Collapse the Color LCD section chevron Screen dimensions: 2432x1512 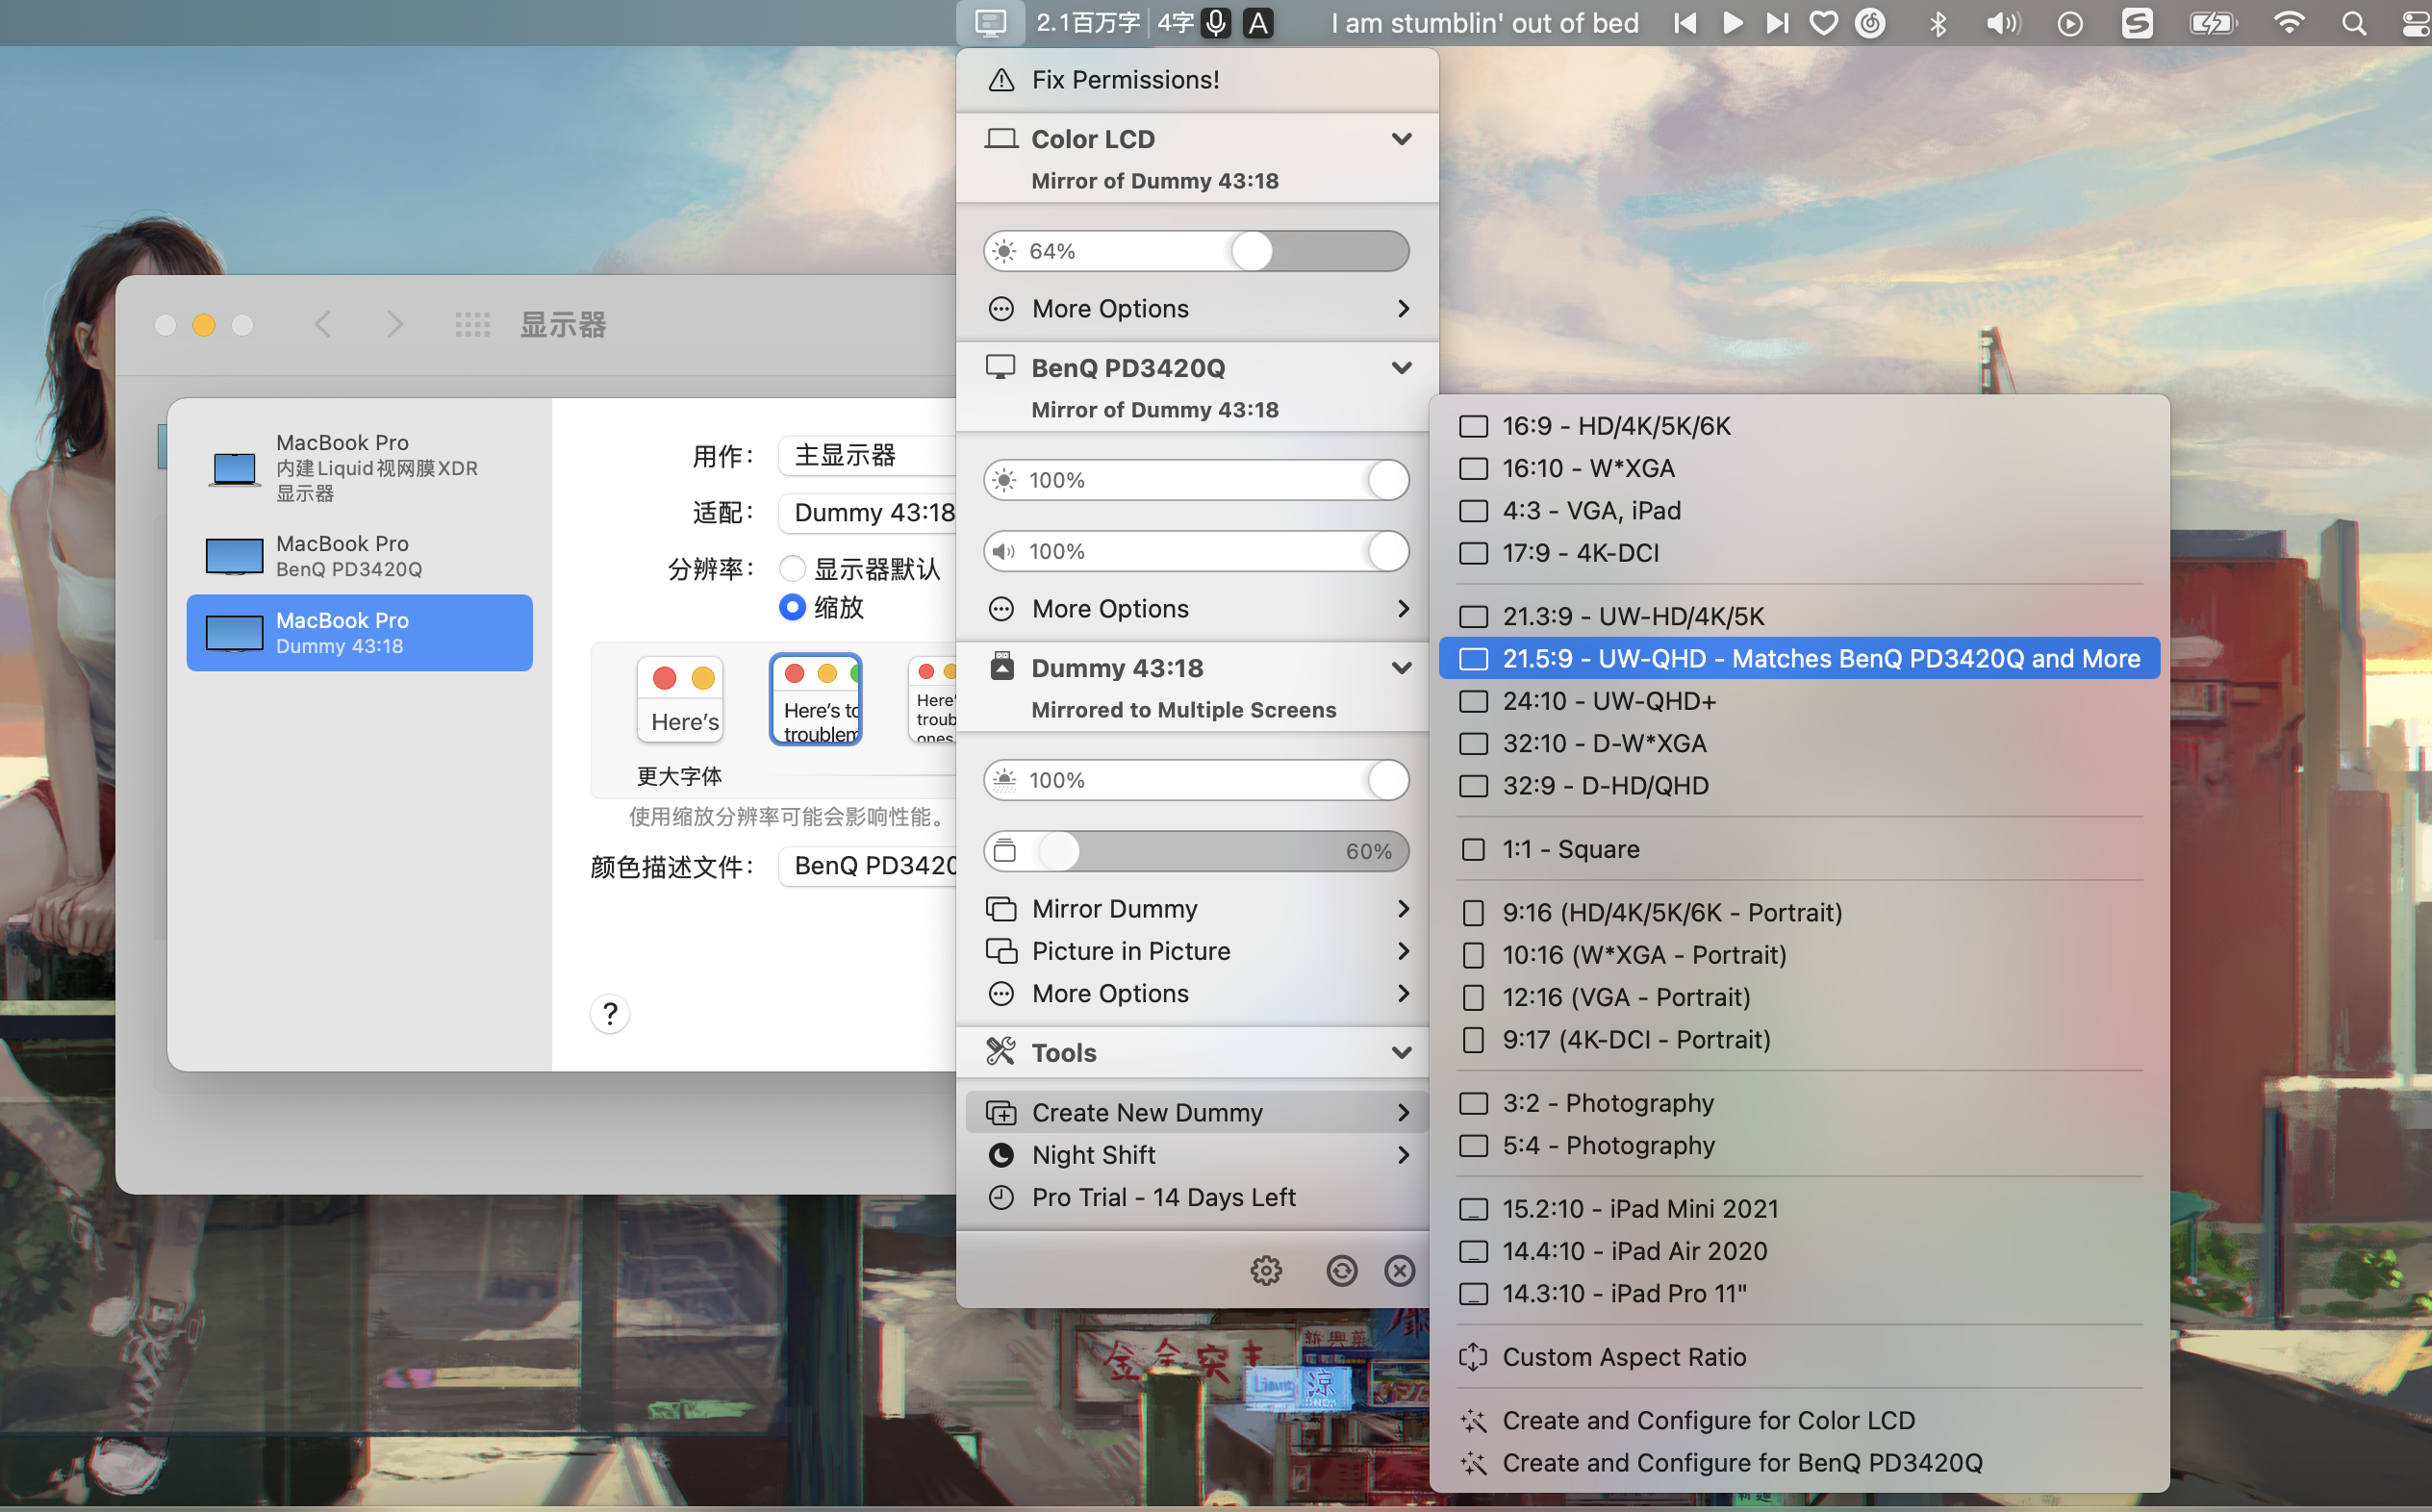pos(1401,139)
